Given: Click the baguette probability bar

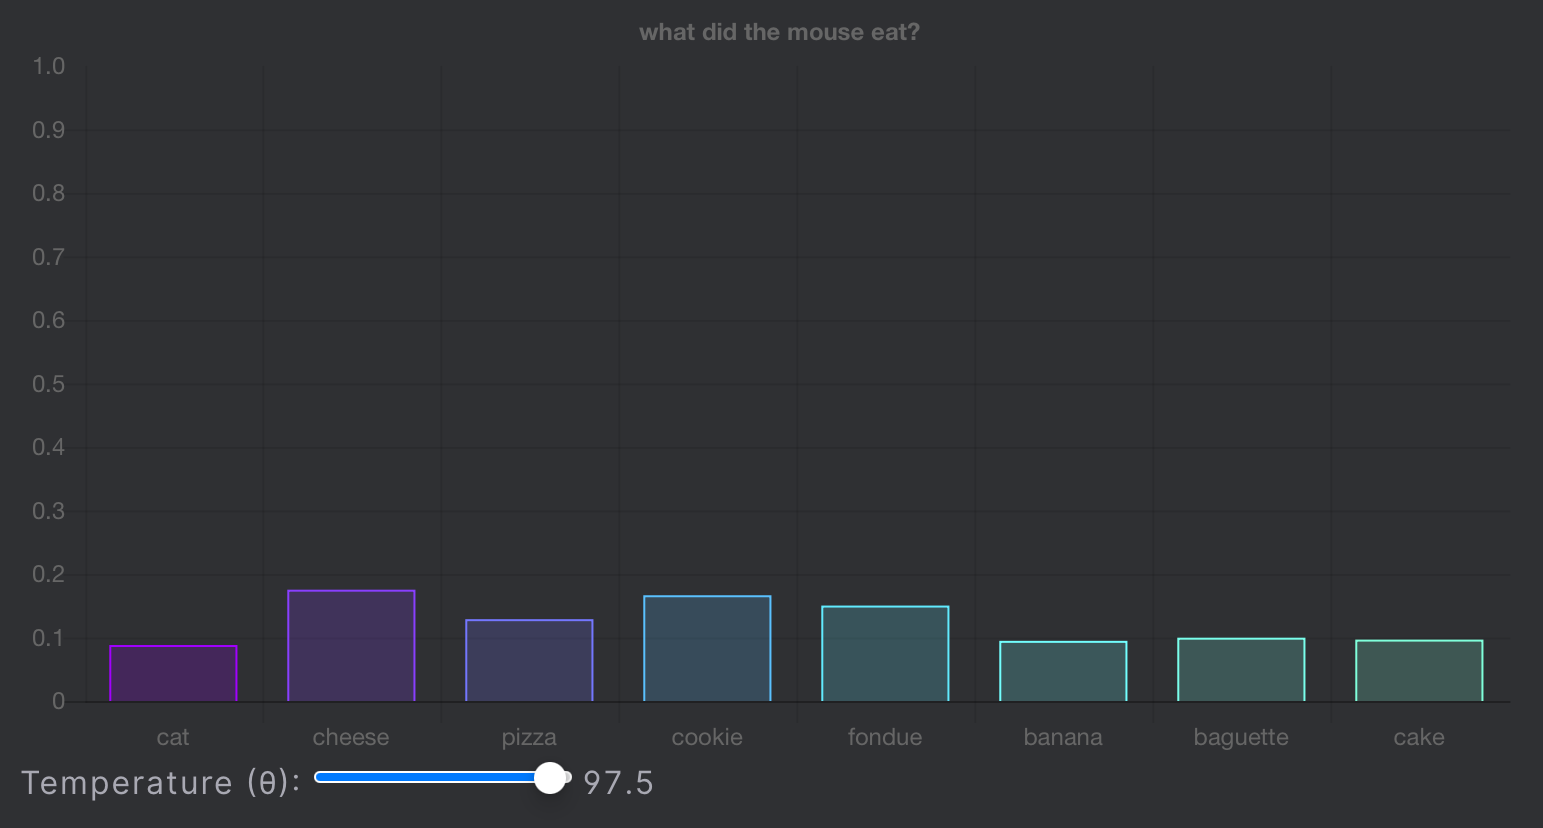Looking at the screenshot, I should point(1241,670).
